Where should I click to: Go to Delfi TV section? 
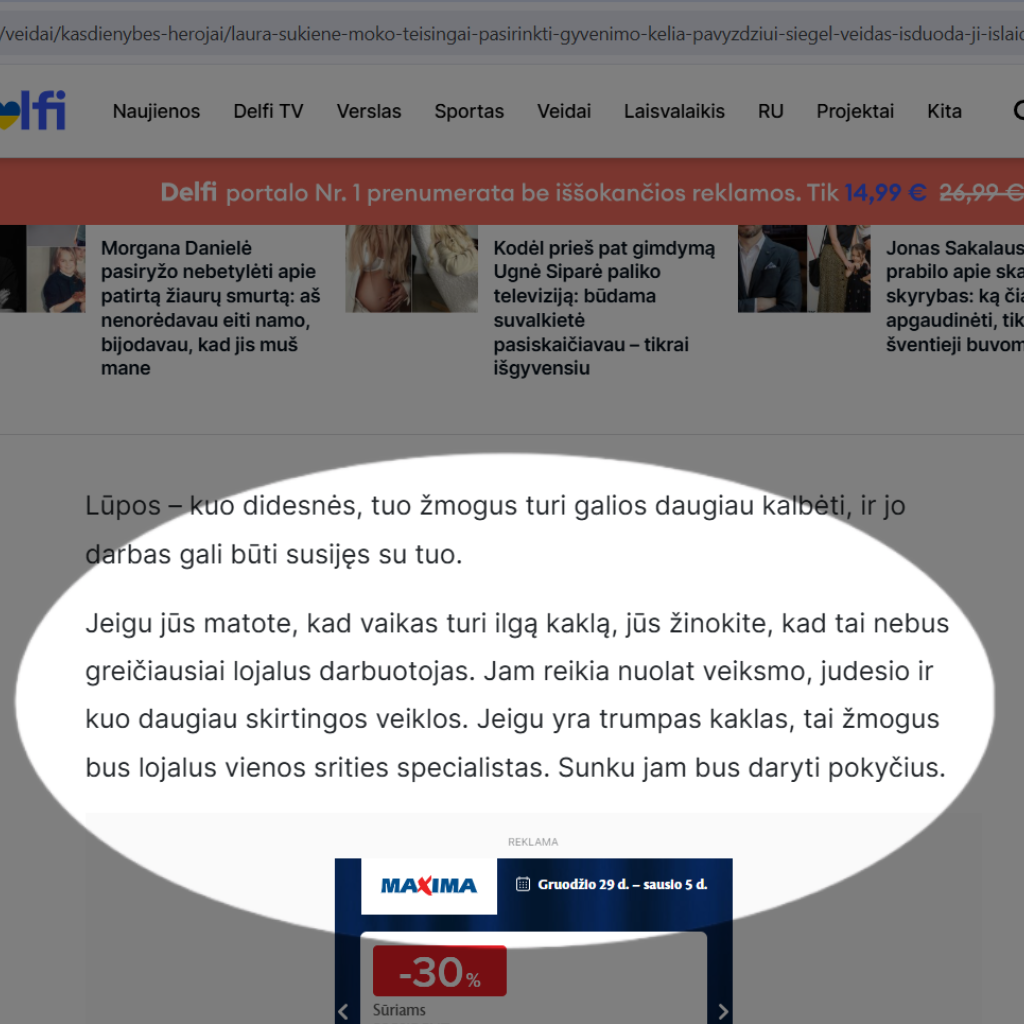coord(268,111)
